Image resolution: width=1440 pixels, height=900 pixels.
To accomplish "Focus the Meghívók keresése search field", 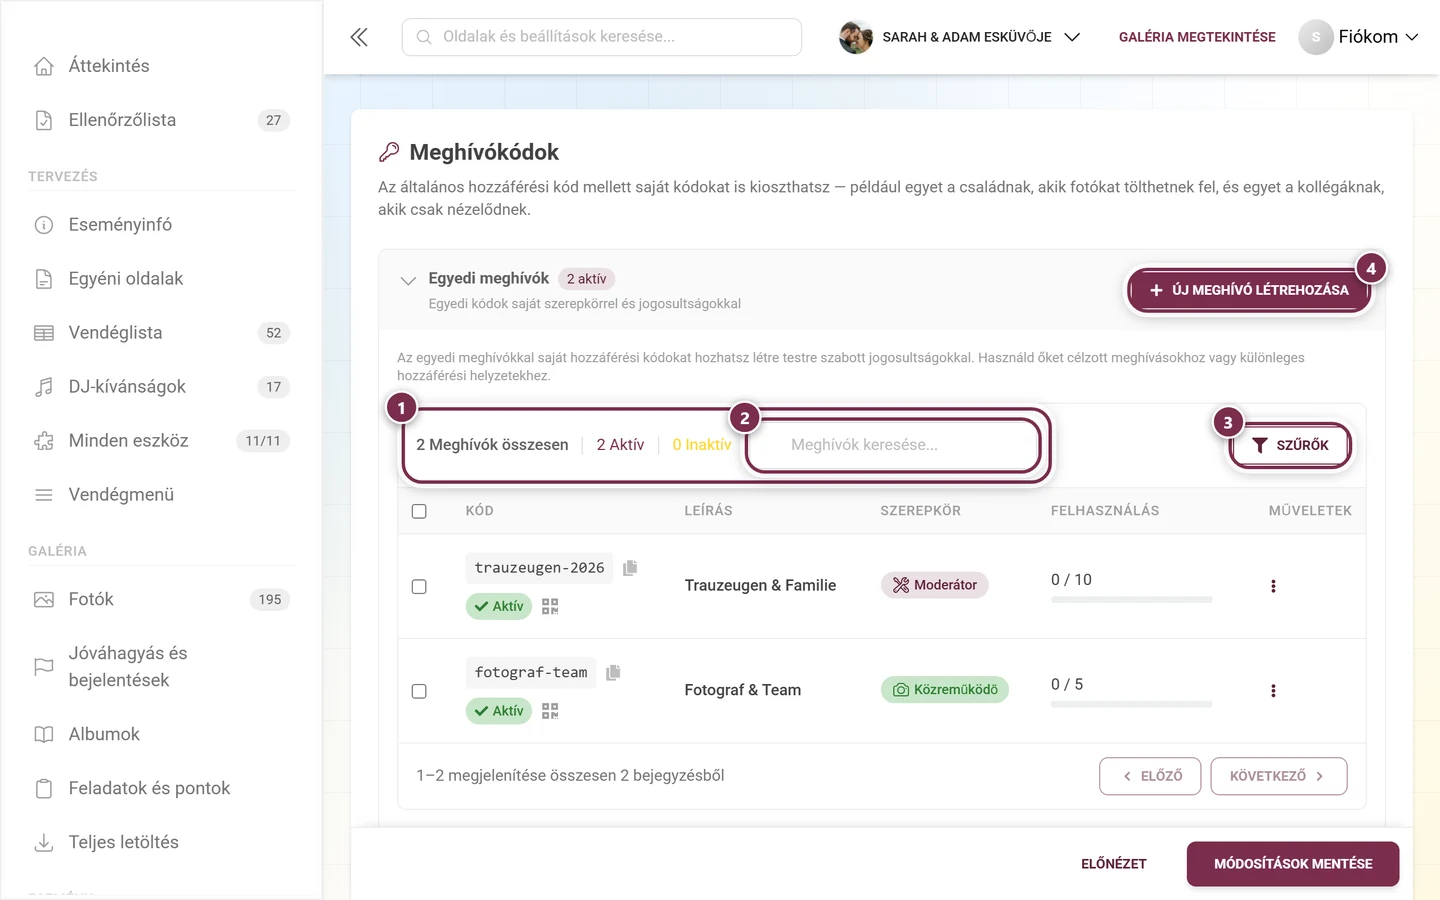I will click(x=894, y=445).
